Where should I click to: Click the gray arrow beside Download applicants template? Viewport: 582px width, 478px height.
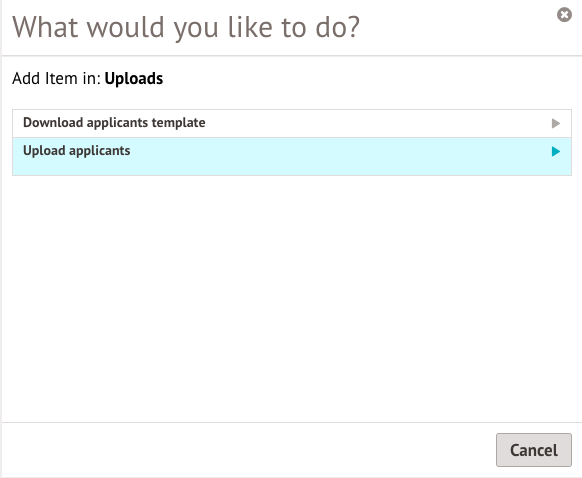556,123
